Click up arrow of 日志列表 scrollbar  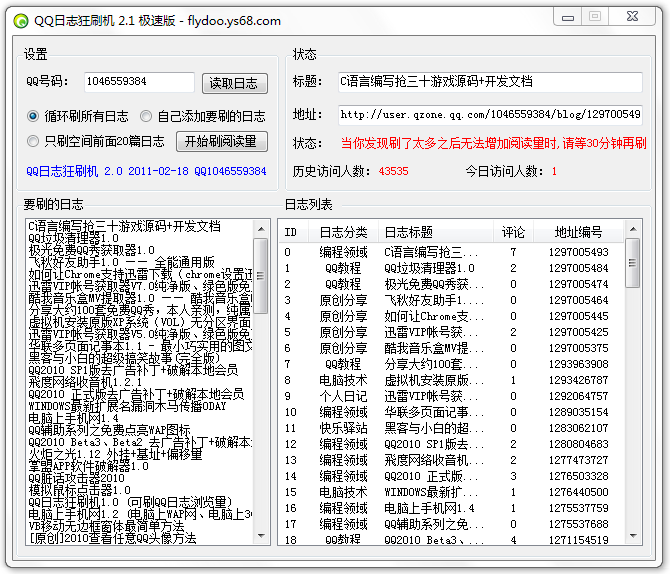(x=633, y=229)
